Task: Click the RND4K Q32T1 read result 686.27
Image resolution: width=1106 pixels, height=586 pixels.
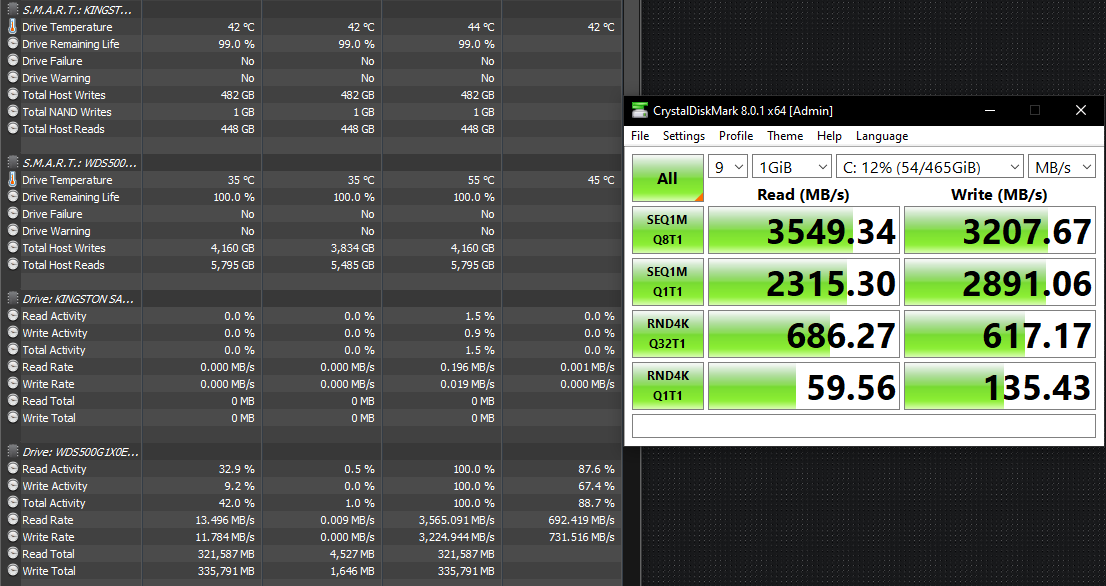Action: (x=804, y=334)
